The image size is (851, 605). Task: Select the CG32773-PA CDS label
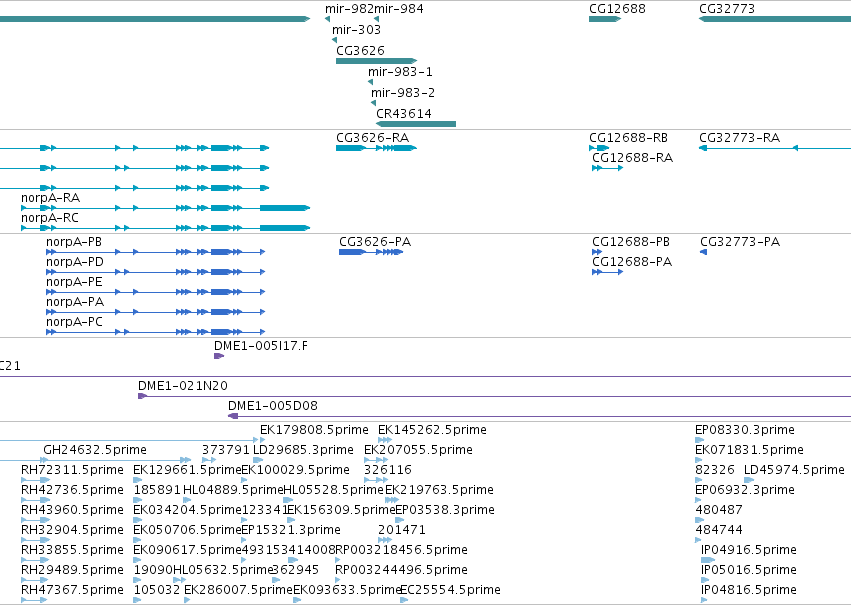[740, 241]
